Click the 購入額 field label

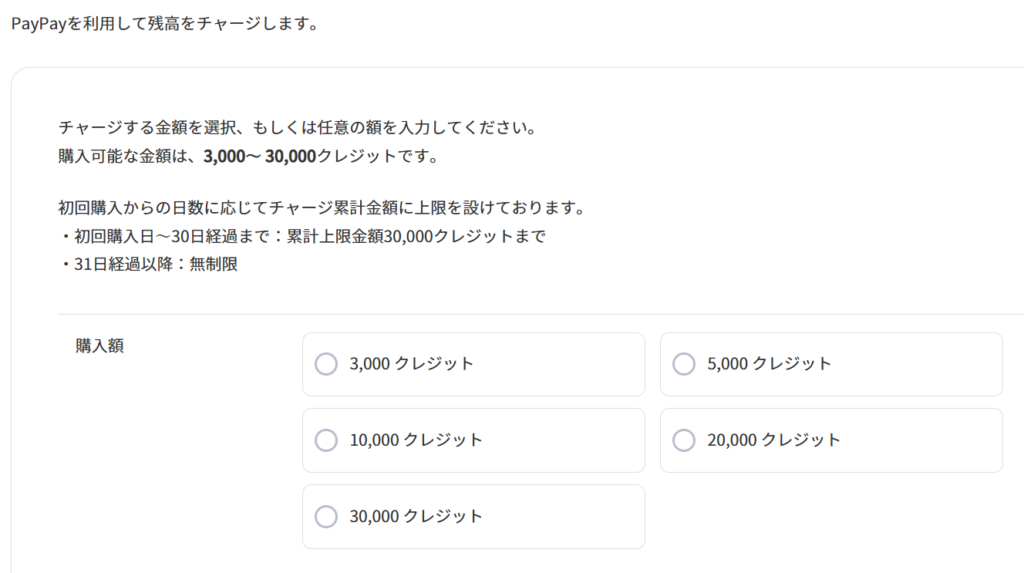(100, 346)
